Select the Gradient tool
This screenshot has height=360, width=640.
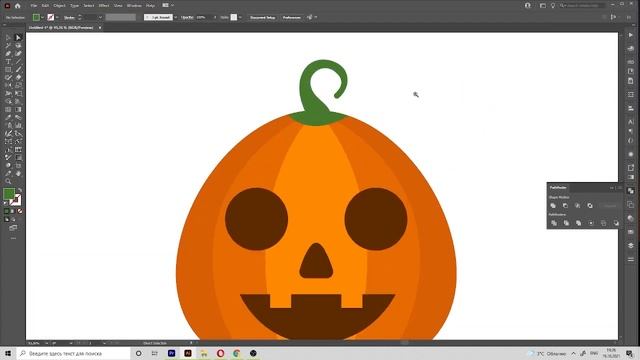[18, 109]
